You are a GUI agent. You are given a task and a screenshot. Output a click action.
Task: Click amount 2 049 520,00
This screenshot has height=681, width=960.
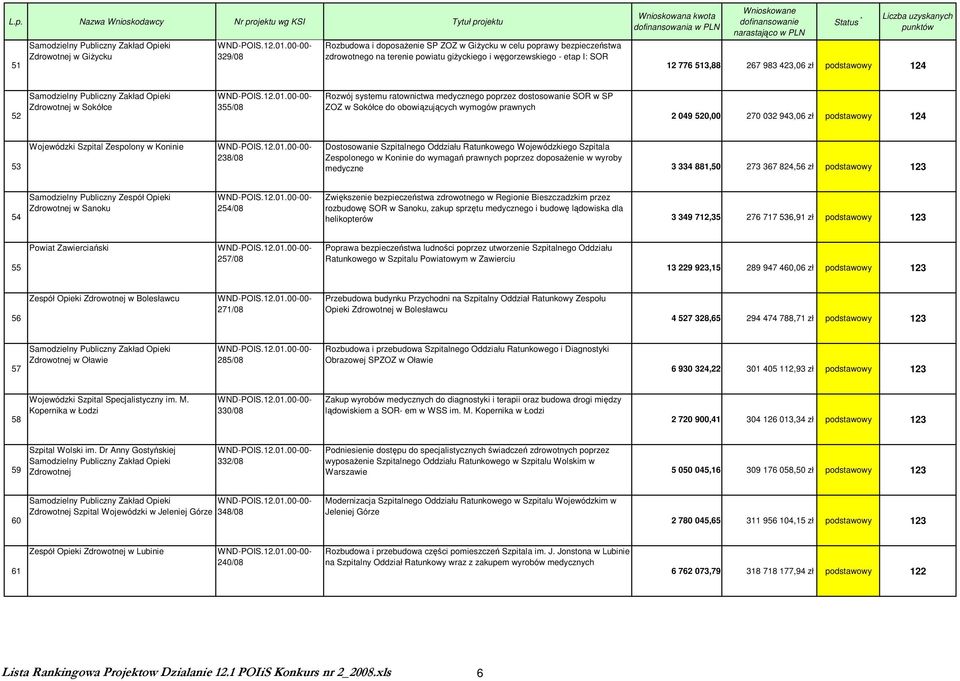point(696,116)
